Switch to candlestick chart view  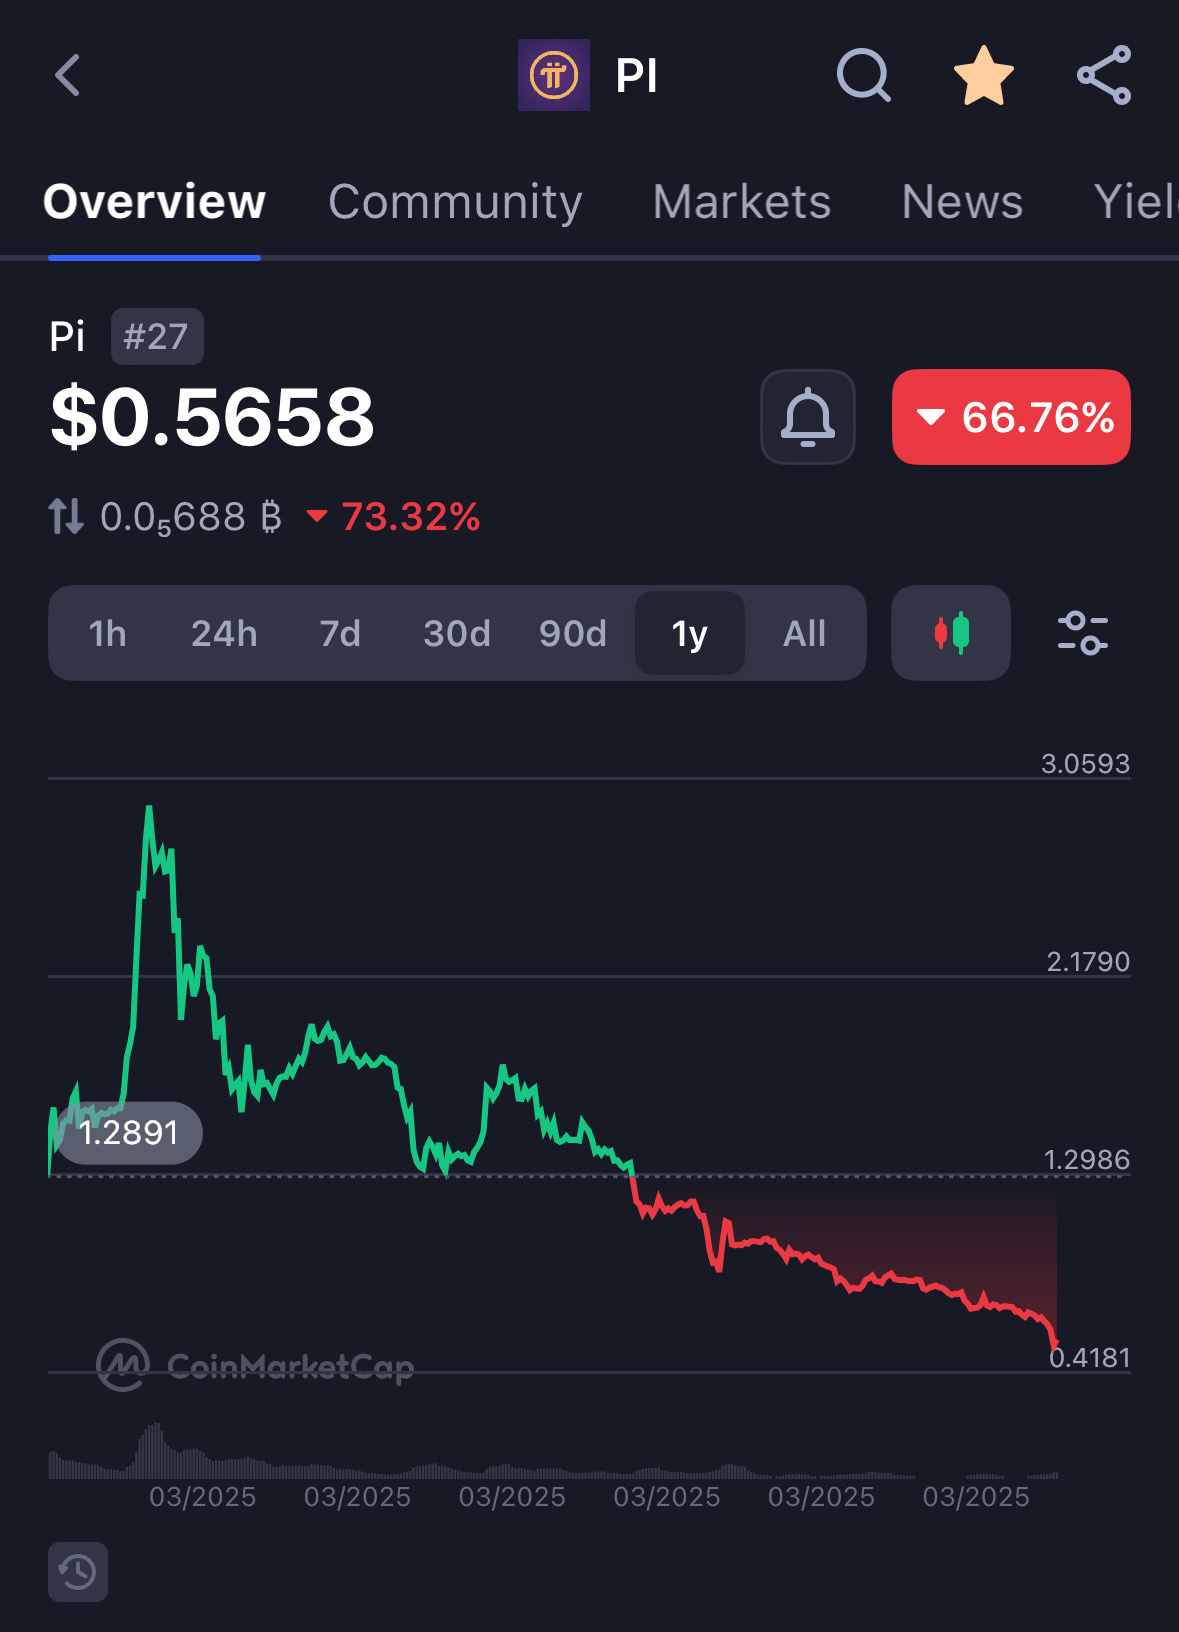point(951,633)
